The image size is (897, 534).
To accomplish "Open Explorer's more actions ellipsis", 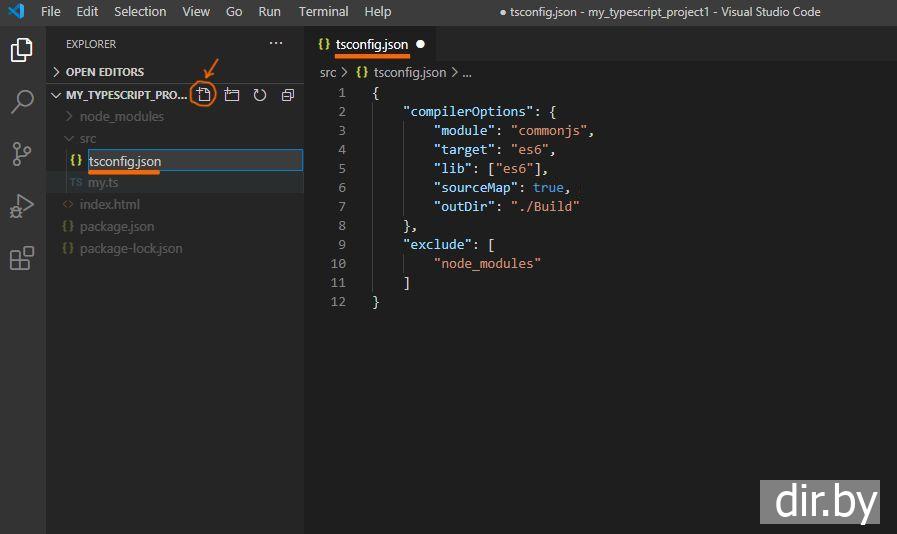I will [x=276, y=44].
